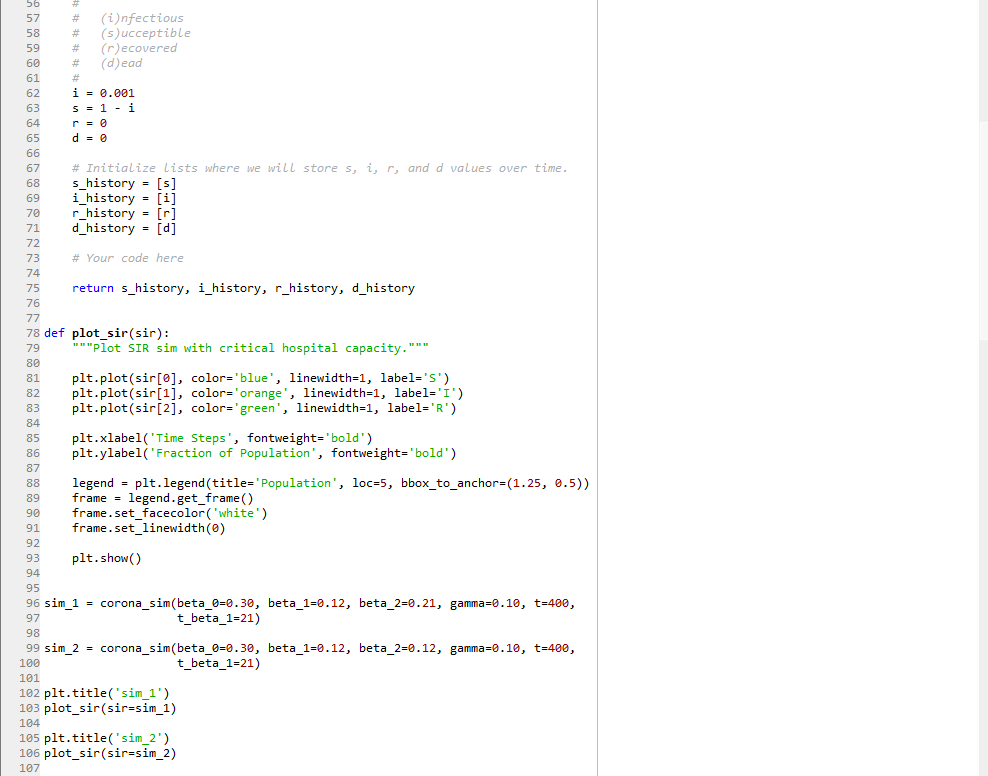The height and width of the screenshot is (776, 988).
Task: Select the plot_sir(sir=sim_2) call
Action: tap(110, 752)
